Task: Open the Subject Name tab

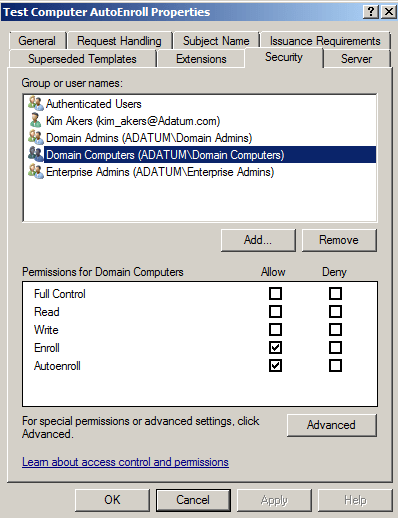Action: coord(216,41)
